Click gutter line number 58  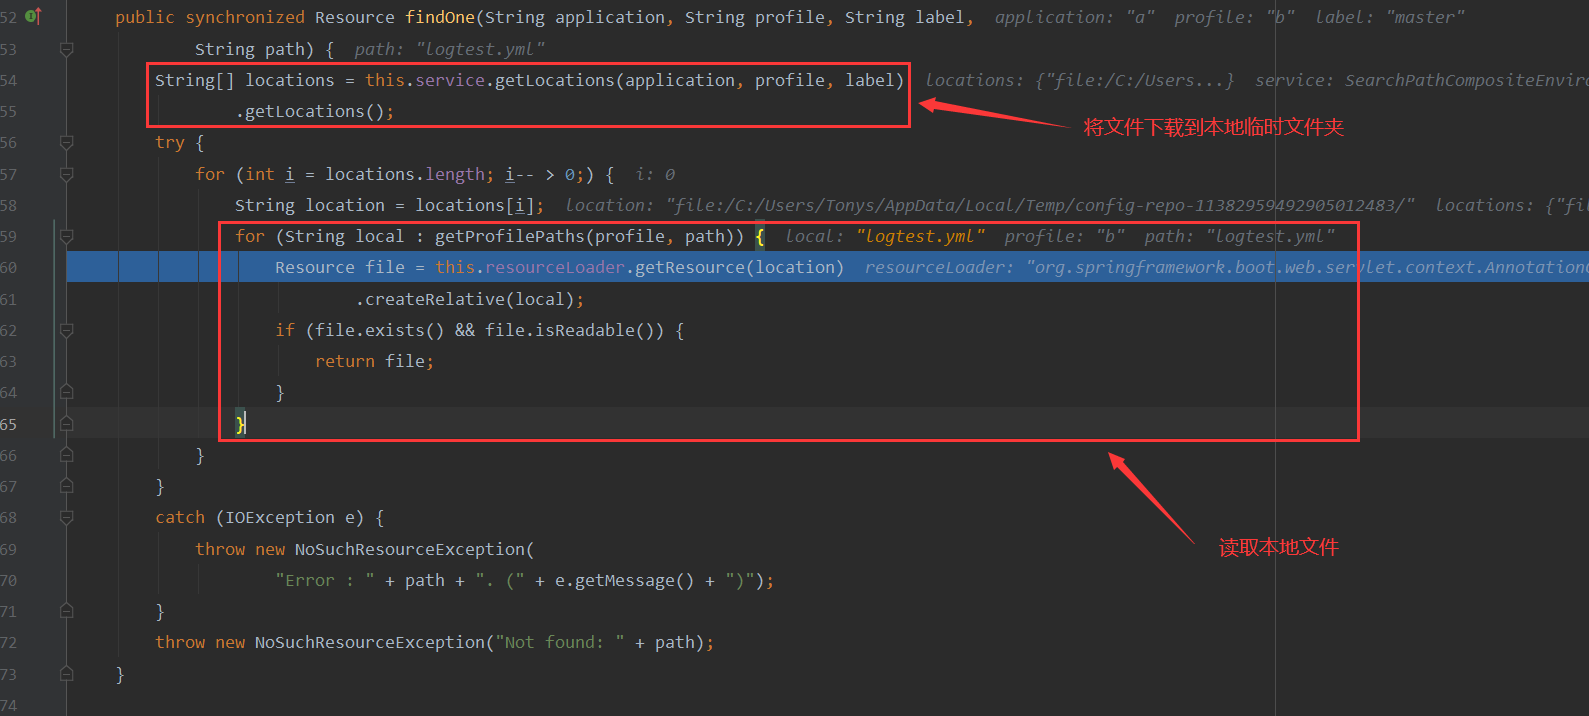pyautogui.click(x=9, y=205)
